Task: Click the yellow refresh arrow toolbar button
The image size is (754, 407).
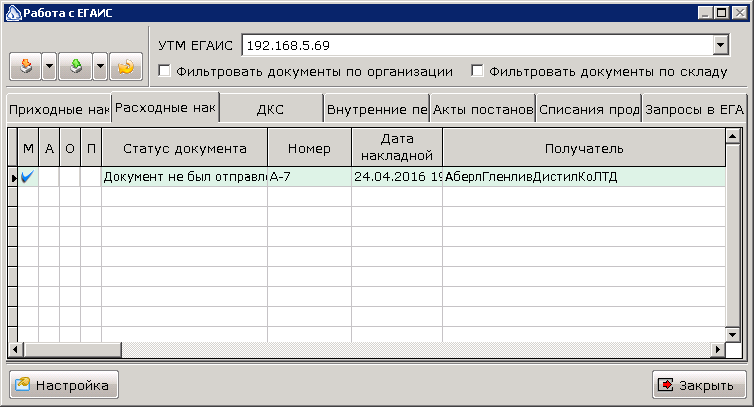Action: (x=126, y=66)
